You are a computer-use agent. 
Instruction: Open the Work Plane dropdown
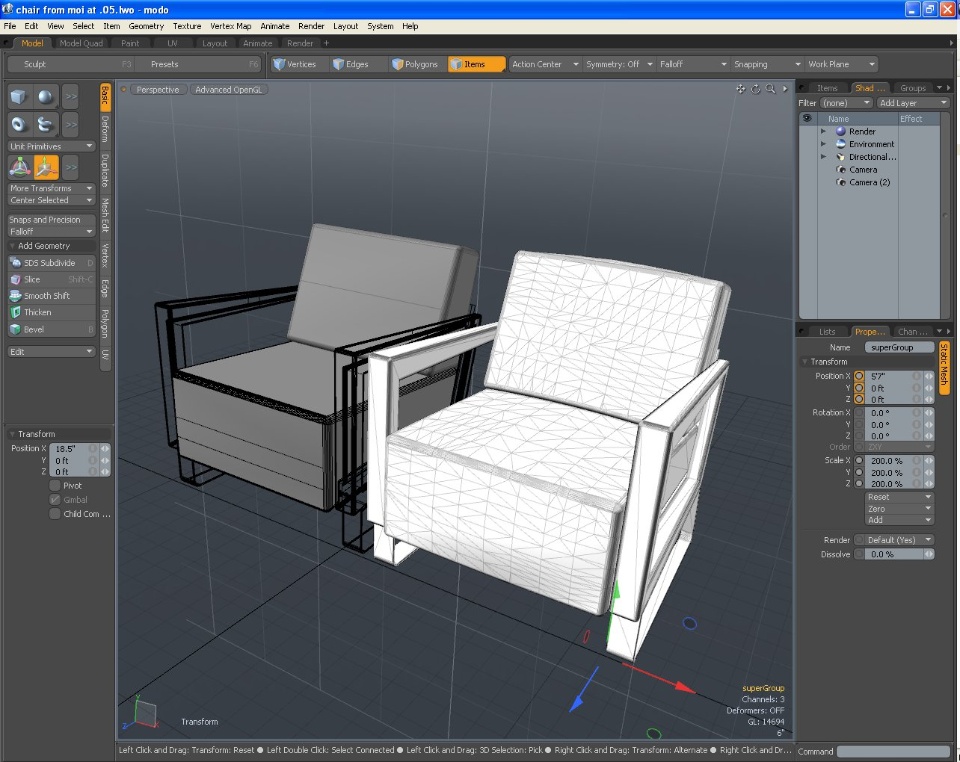pos(841,64)
